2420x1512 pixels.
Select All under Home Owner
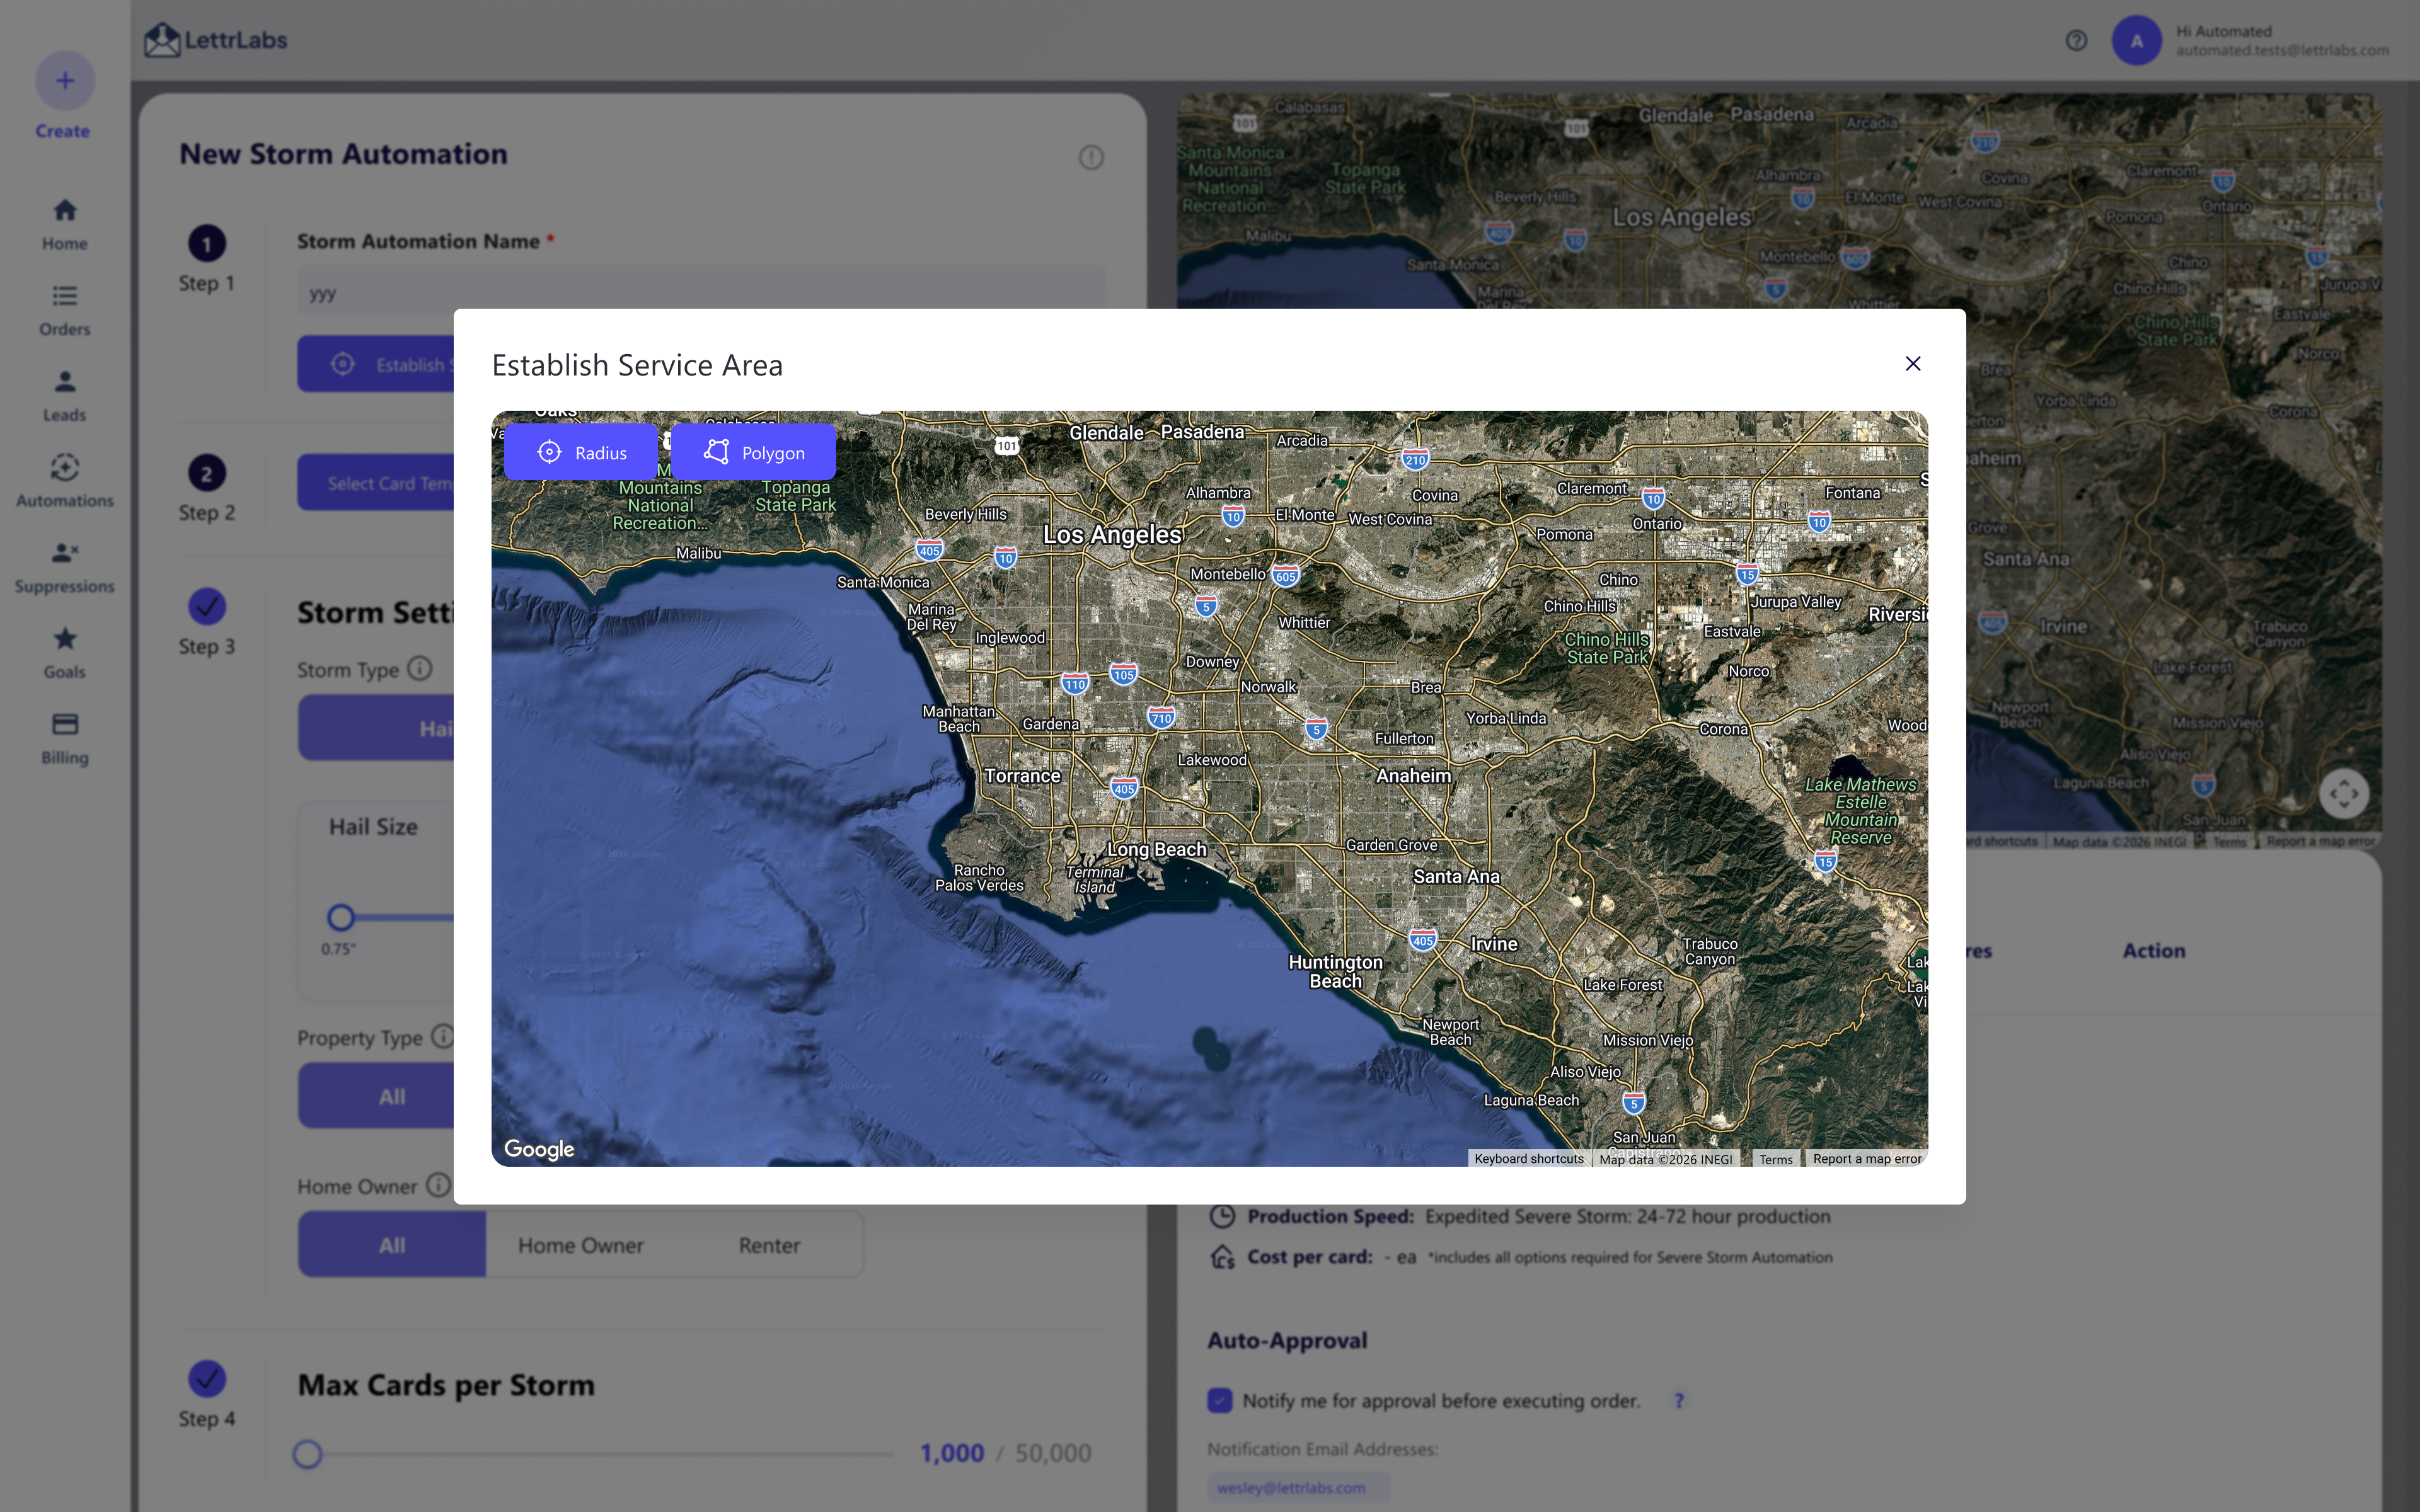pos(392,1245)
